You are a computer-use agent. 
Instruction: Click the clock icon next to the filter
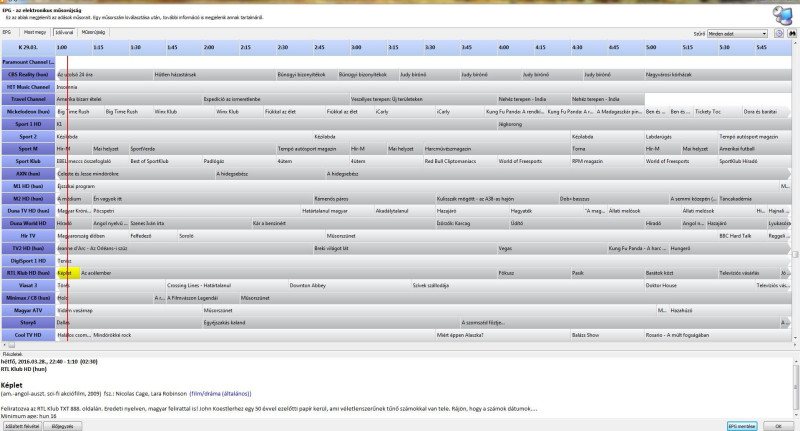(x=779, y=33)
